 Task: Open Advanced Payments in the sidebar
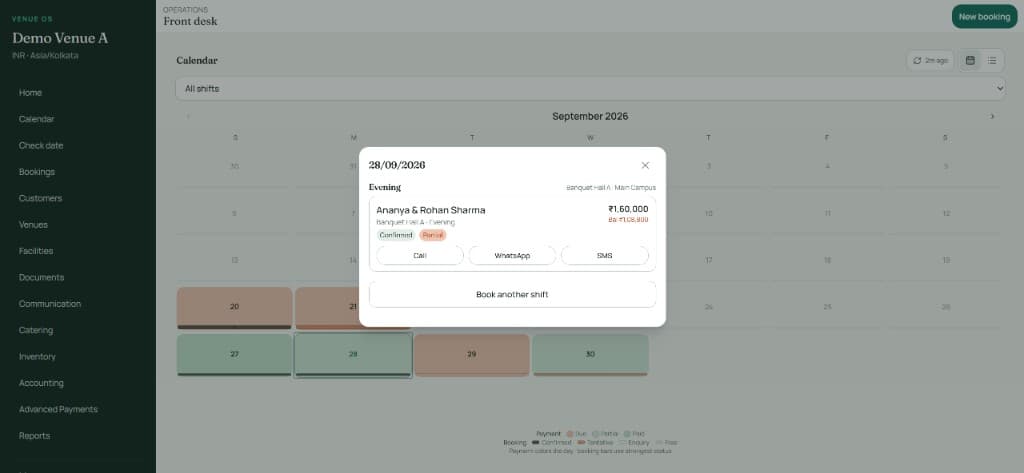[x=58, y=410]
